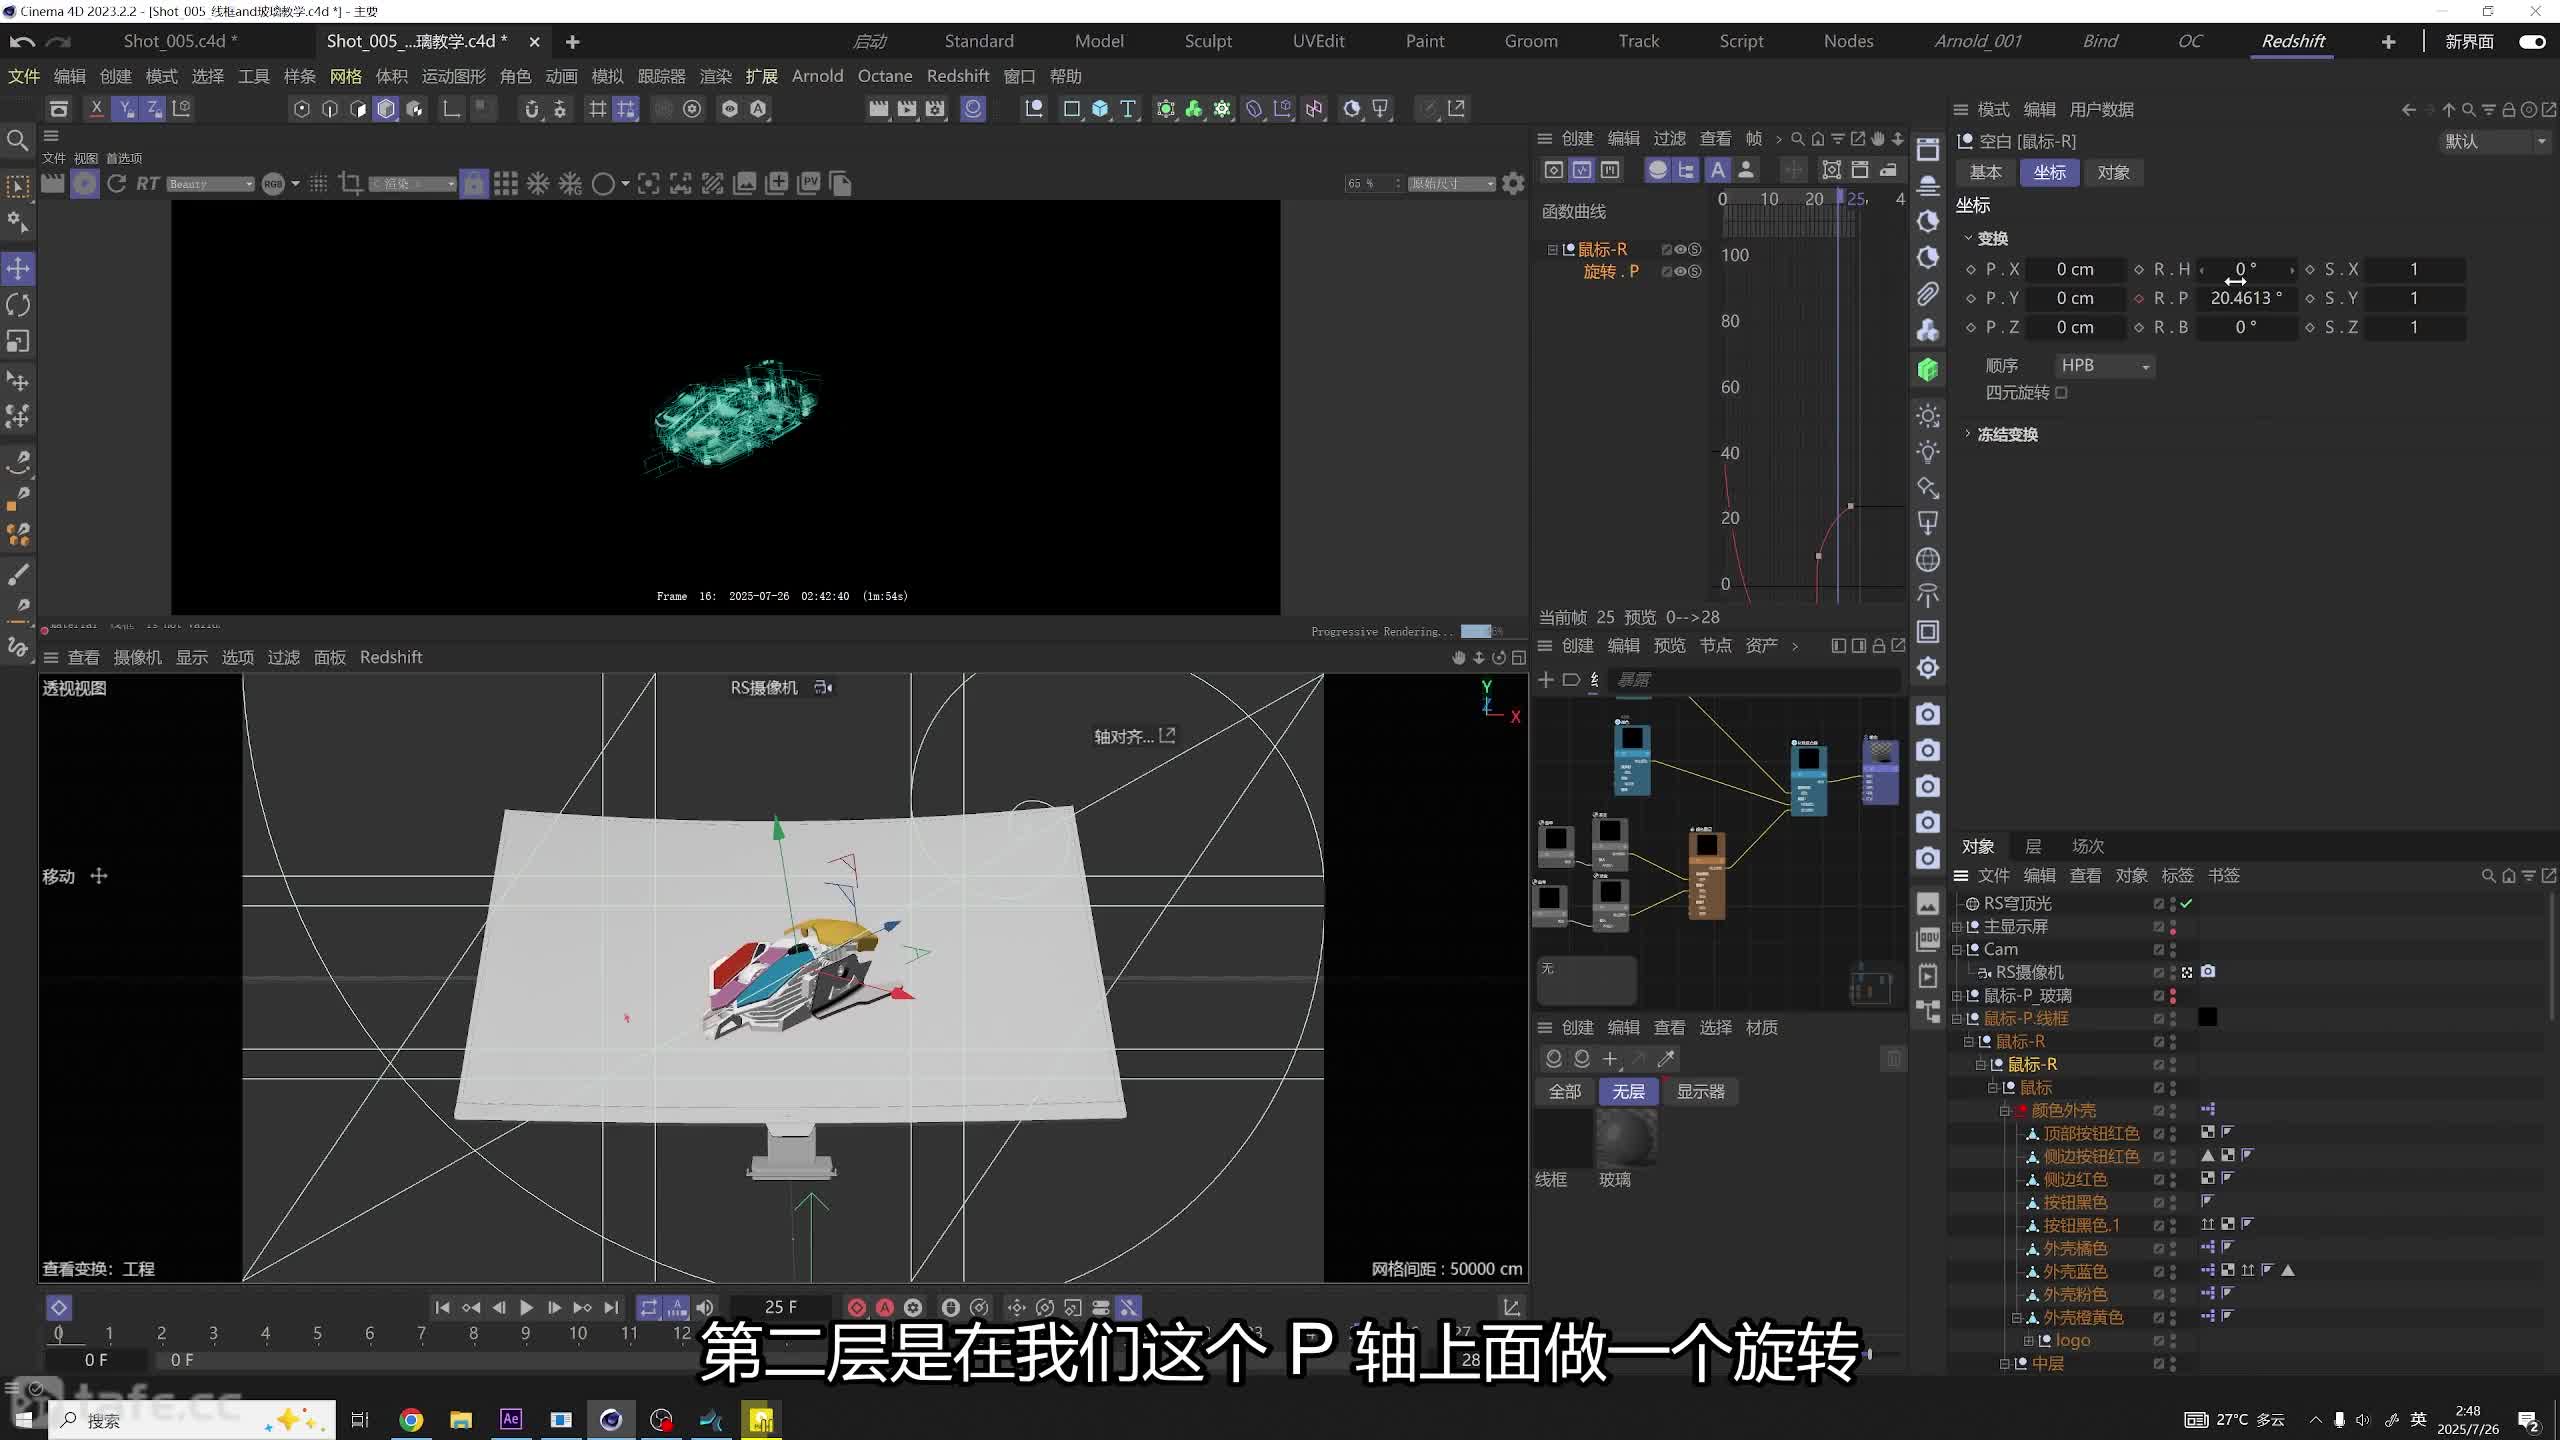Click the P.X coordinate input field

[2076, 270]
